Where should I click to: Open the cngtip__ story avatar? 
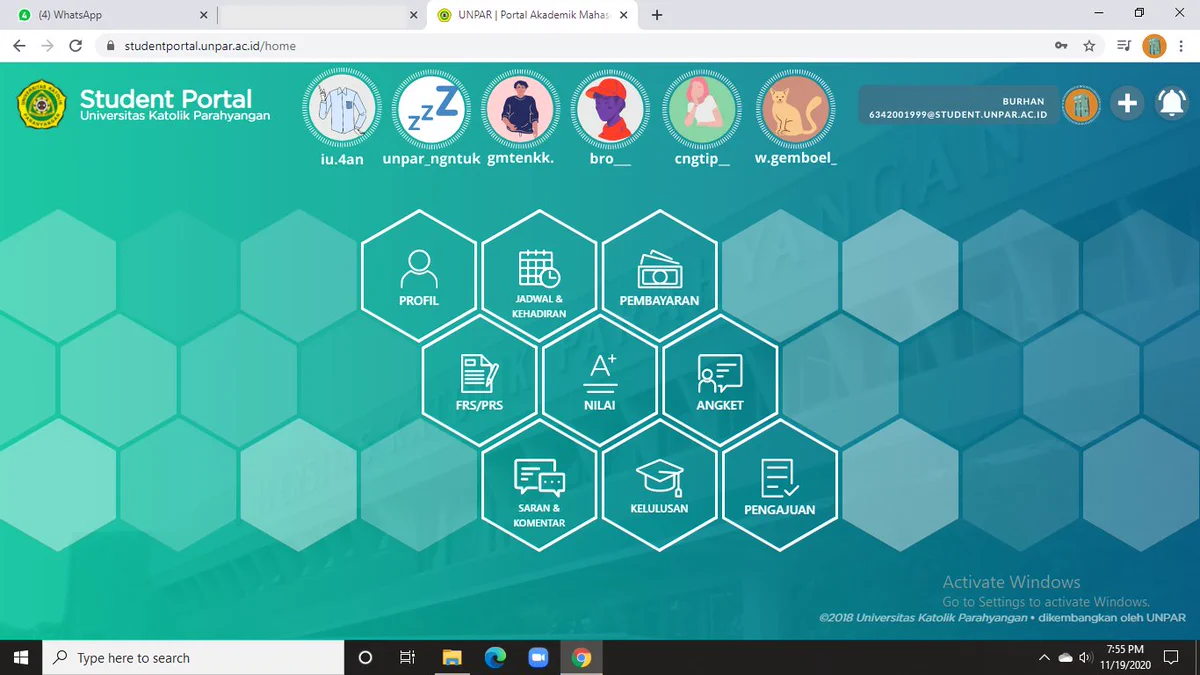point(702,108)
